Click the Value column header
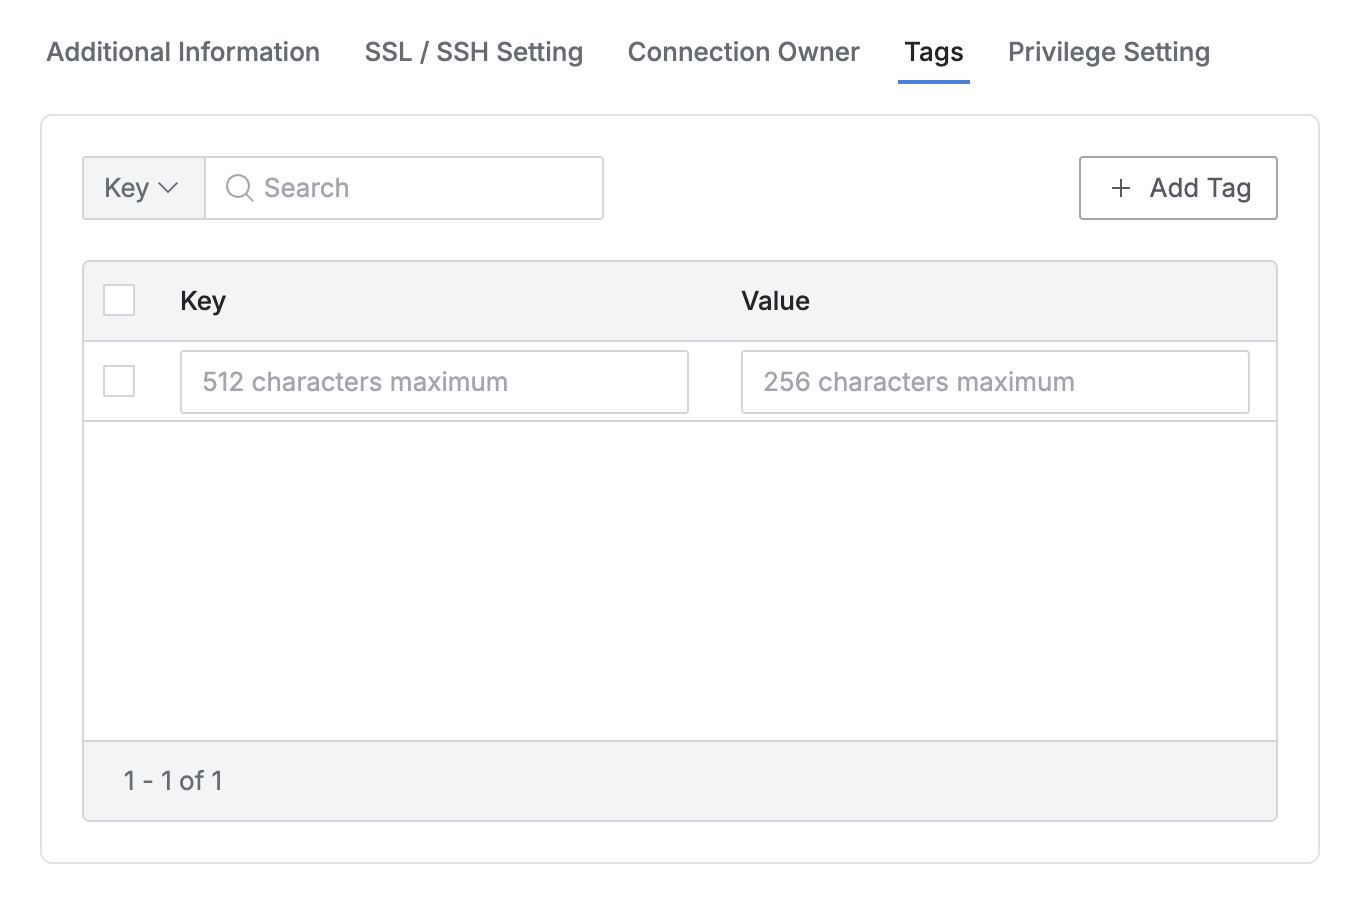 775,301
